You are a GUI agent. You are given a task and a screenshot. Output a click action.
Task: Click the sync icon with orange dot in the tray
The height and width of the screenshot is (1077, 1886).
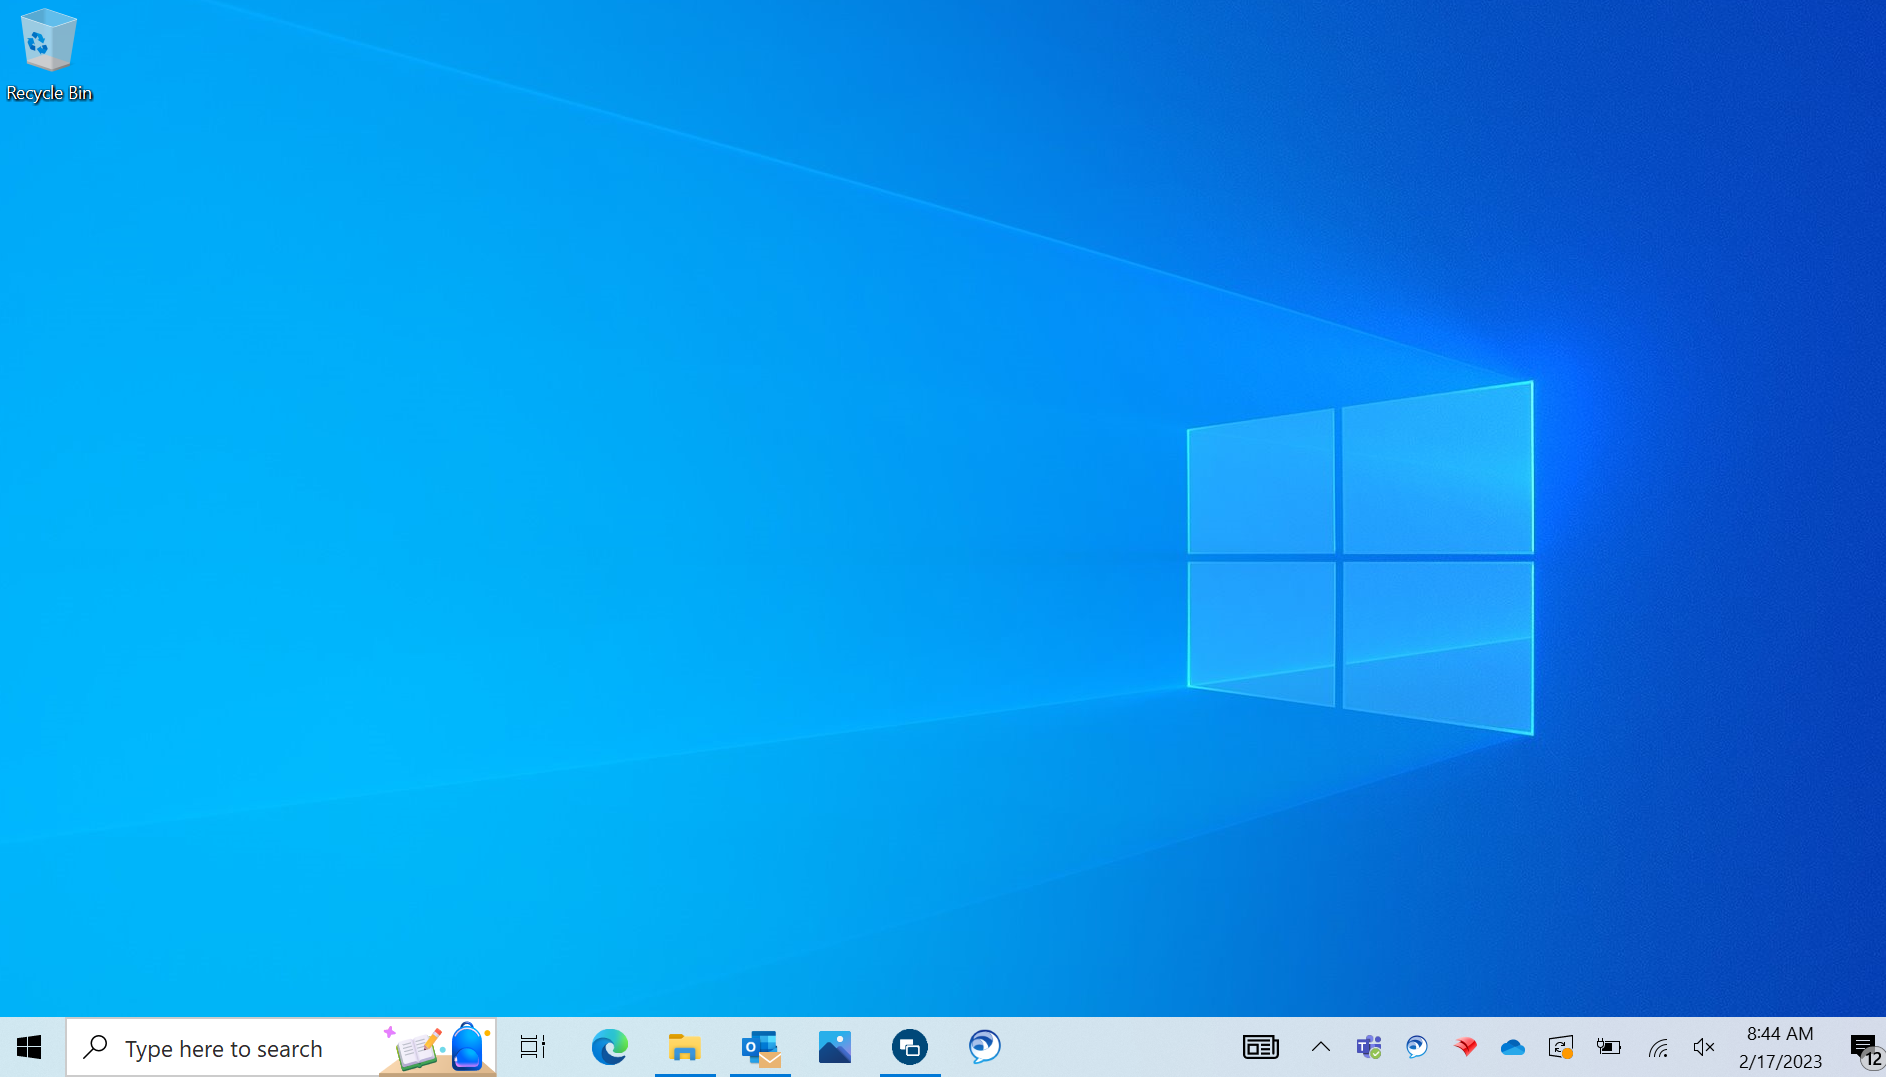click(1561, 1047)
